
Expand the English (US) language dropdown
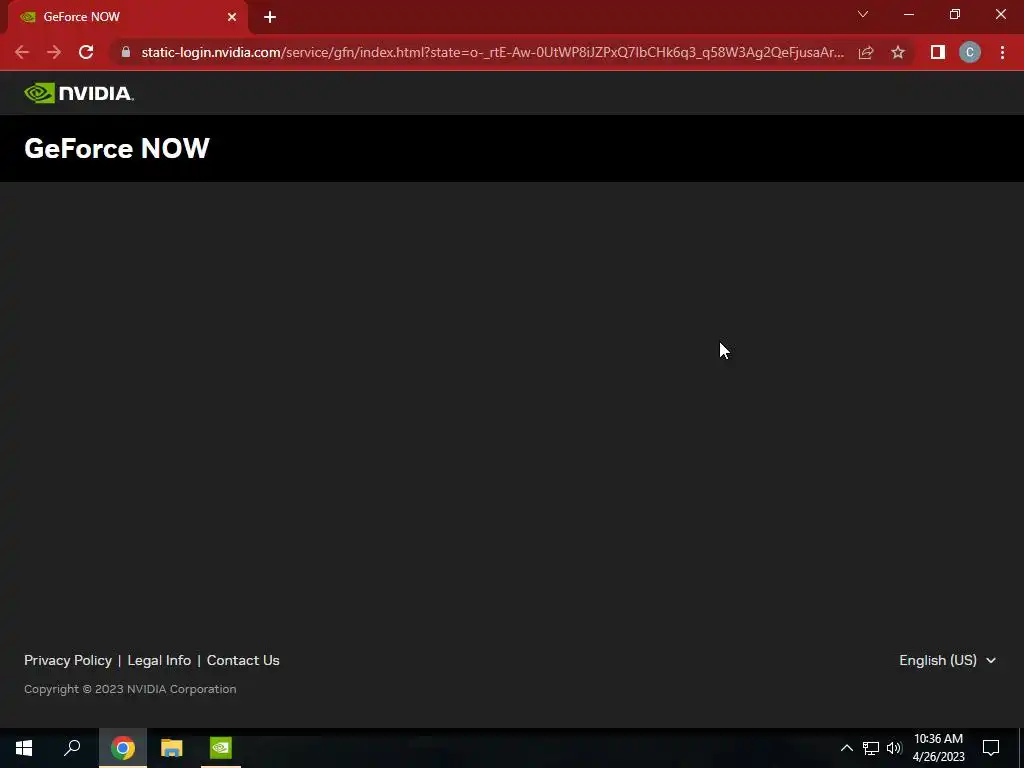click(x=948, y=660)
